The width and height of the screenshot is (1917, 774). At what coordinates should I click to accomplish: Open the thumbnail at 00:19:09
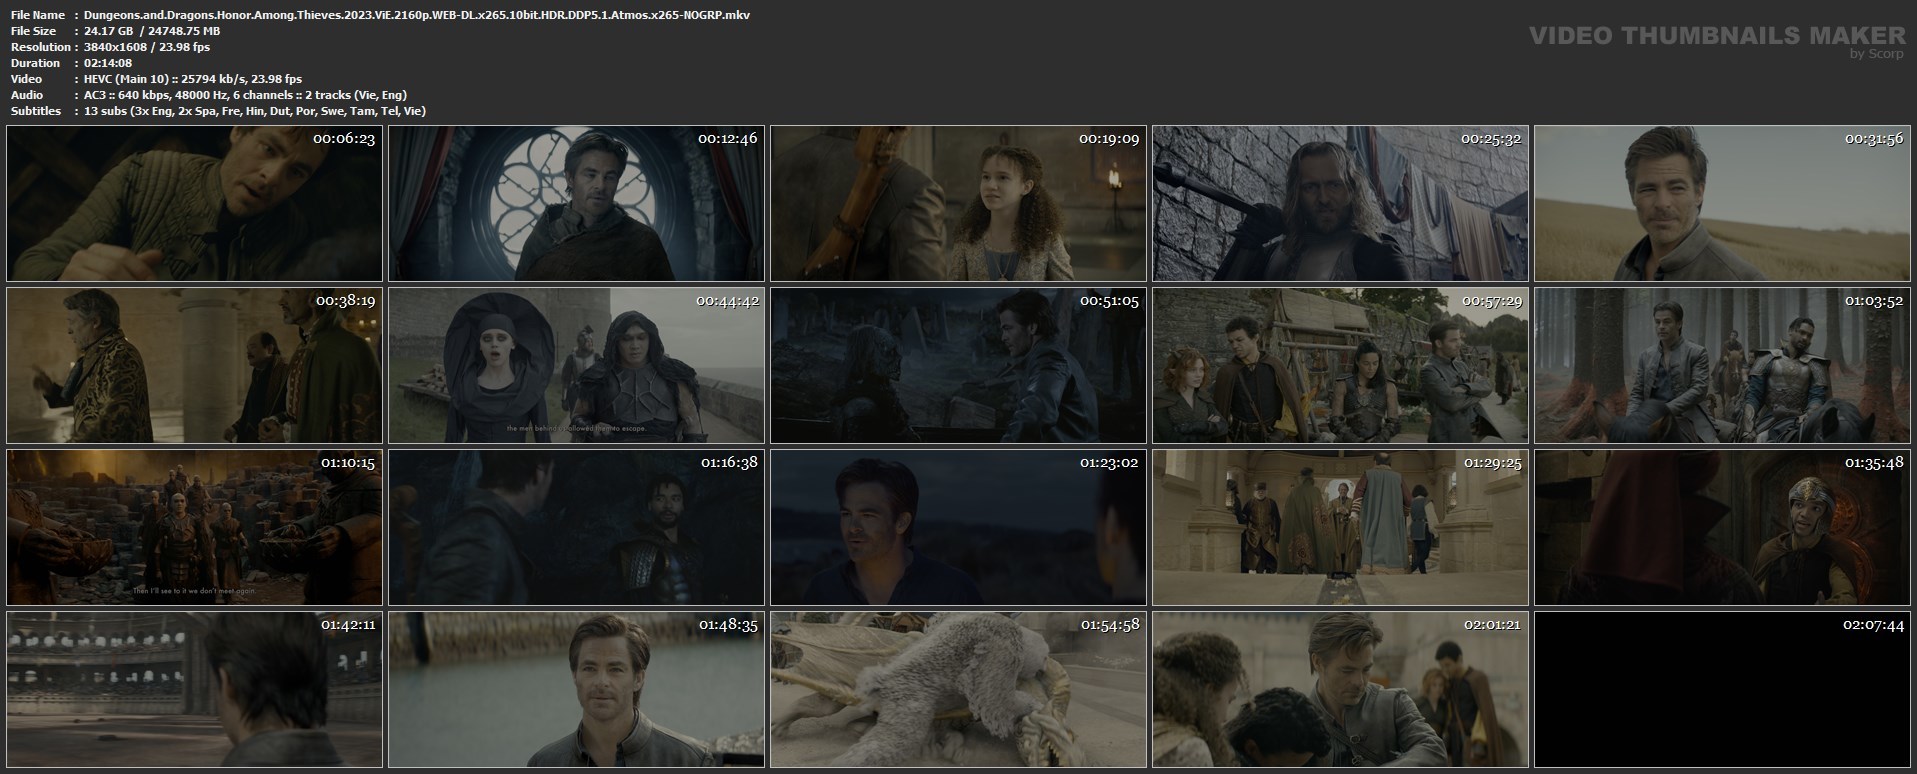958,203
